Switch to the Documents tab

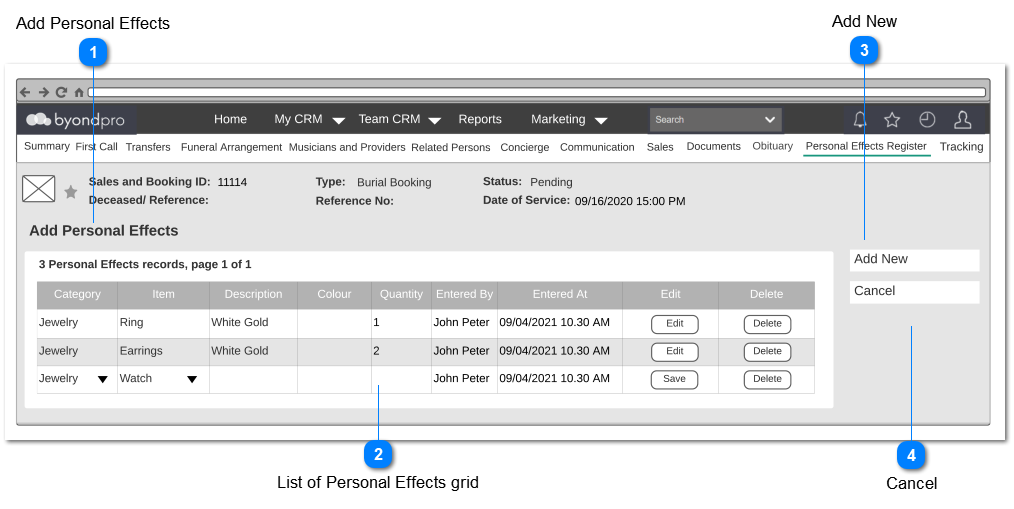[714, 147]
